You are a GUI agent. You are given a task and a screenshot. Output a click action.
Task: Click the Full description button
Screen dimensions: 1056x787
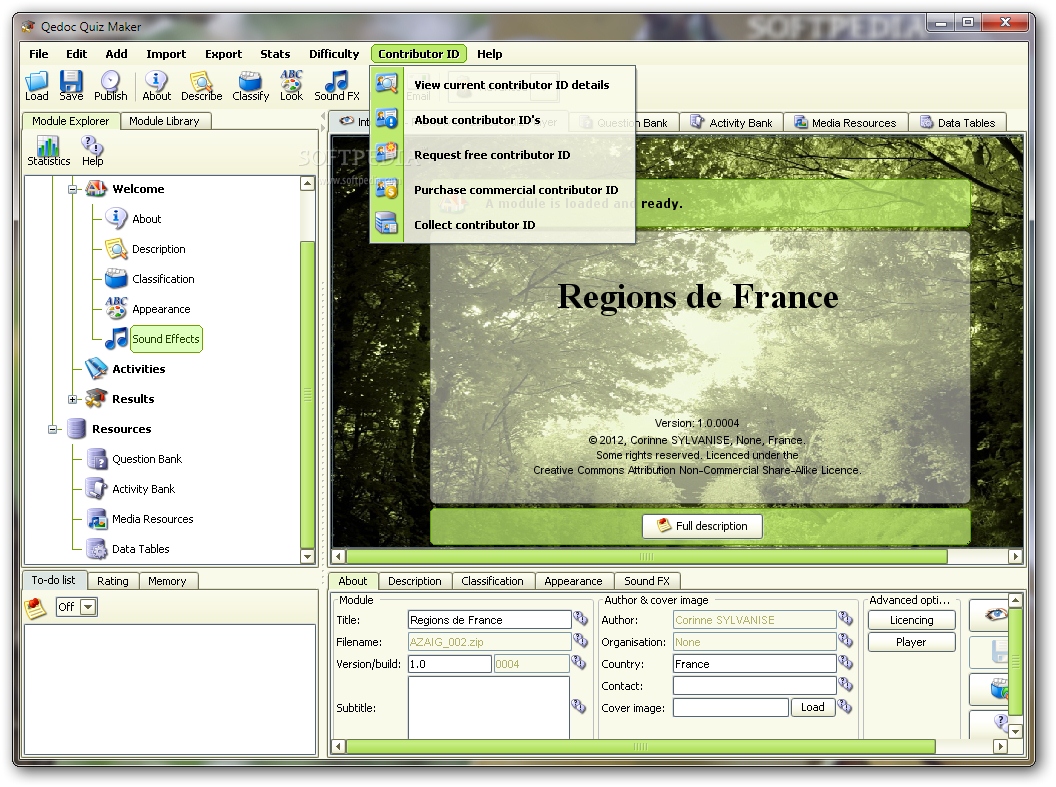click(702, 526)
